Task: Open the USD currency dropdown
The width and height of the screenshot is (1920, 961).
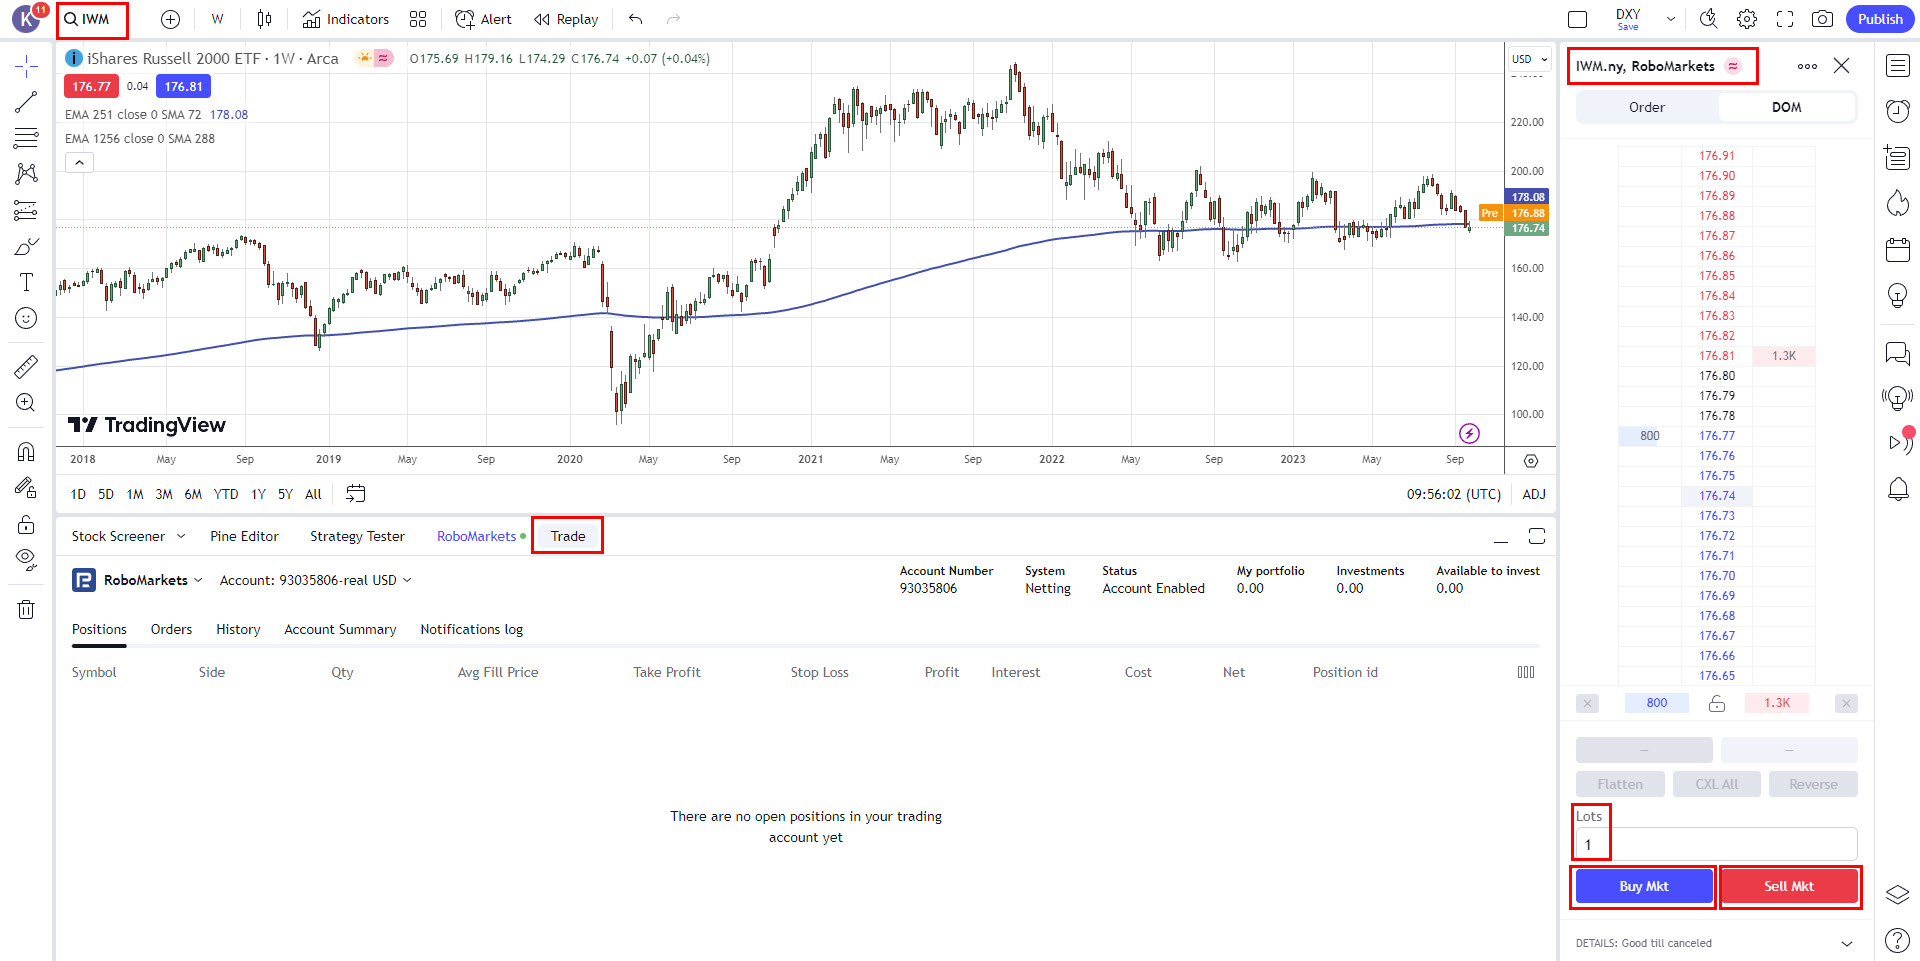Action: (x=1529, y=59)
